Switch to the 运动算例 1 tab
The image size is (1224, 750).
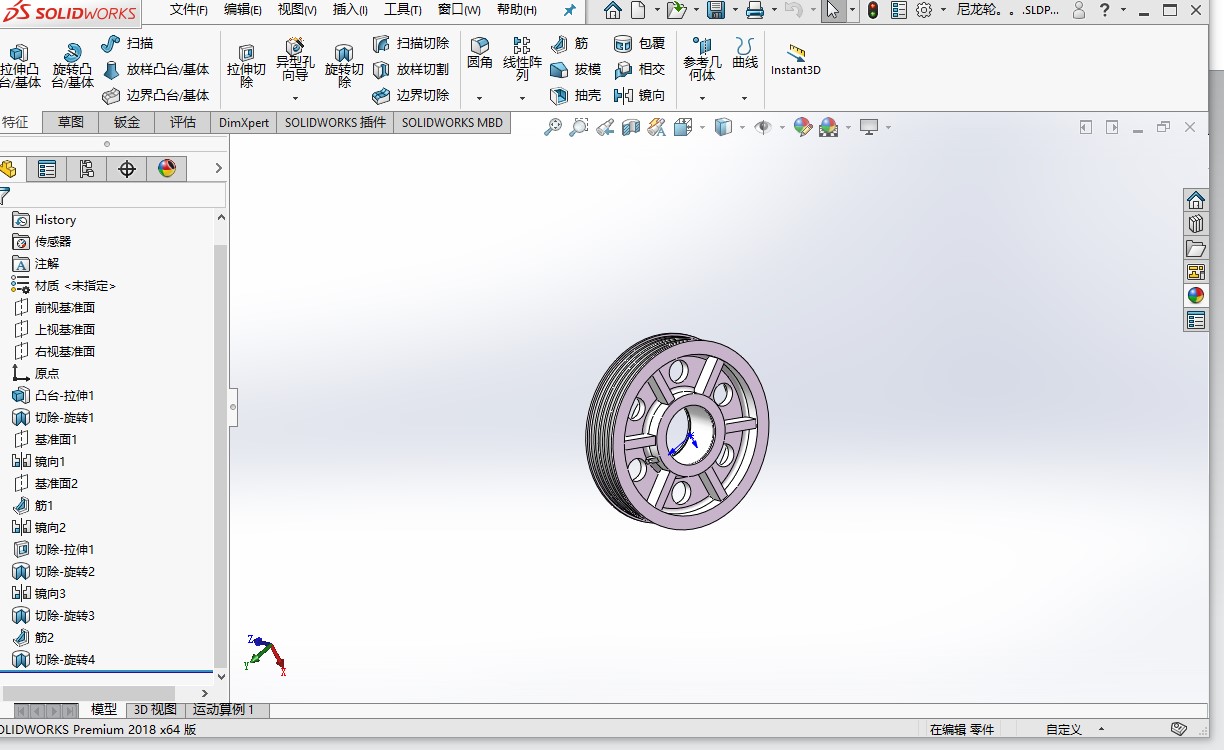pyautogui.click(x=224, y=710)
